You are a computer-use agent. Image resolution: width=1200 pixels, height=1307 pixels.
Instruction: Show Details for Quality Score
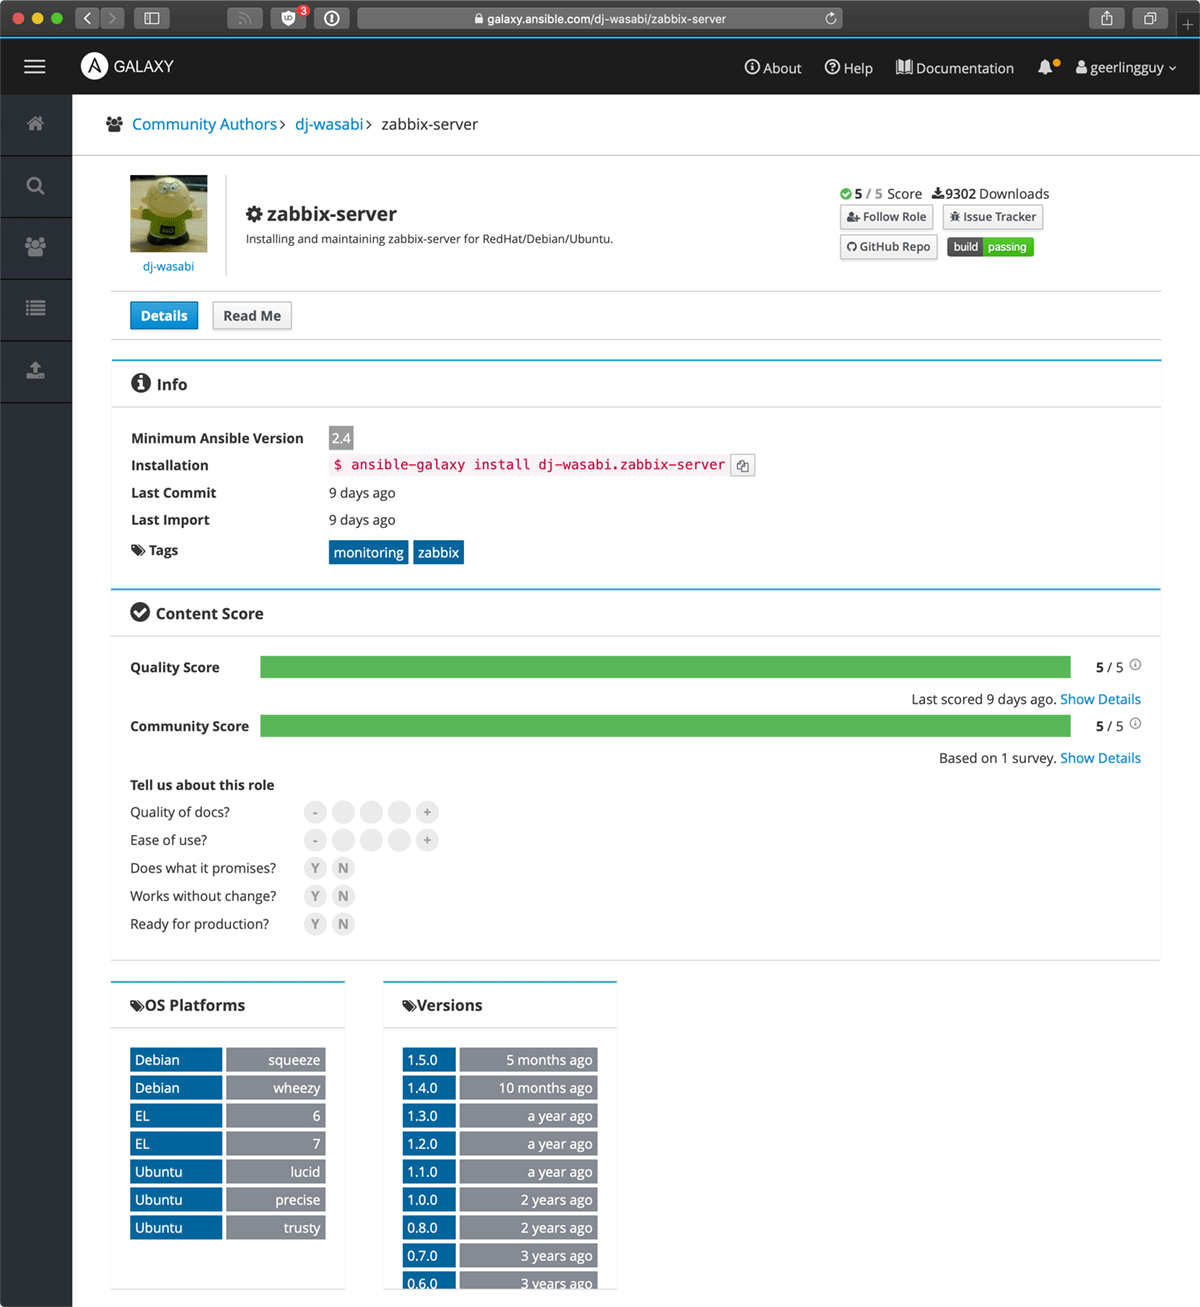[x=1100, y=699]
